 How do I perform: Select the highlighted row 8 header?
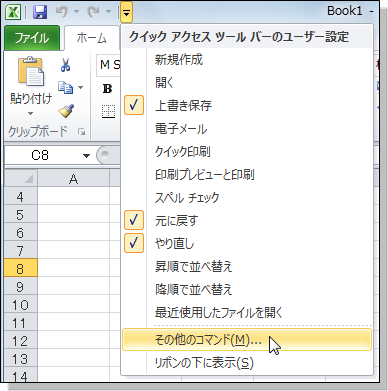[21, 268]
